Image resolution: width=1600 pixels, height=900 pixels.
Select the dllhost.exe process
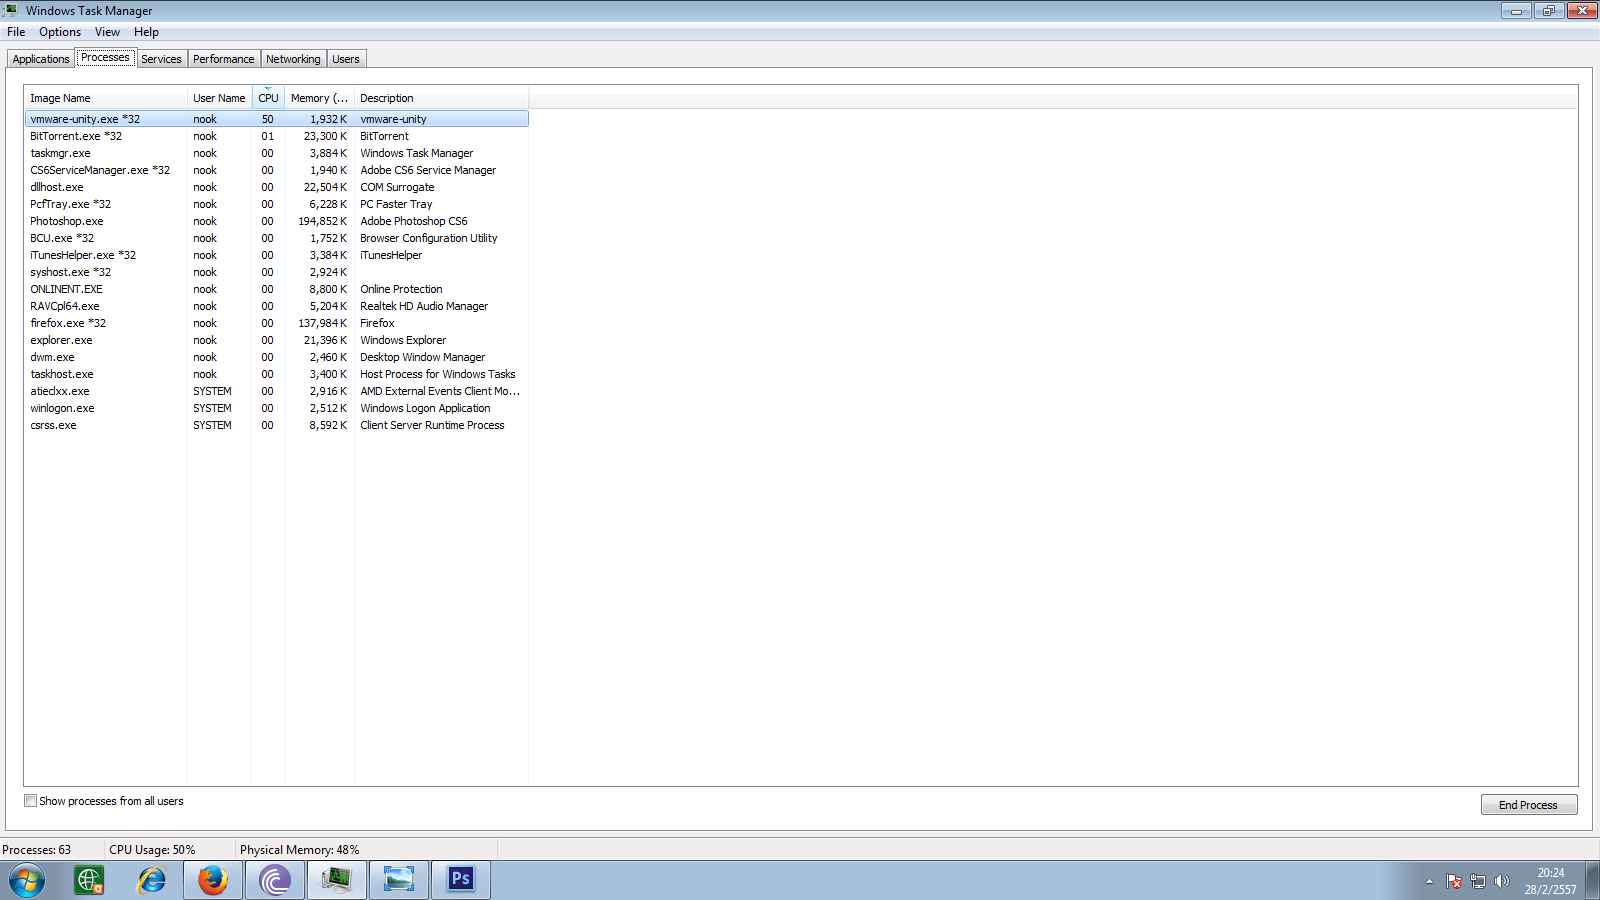(277, 187)
